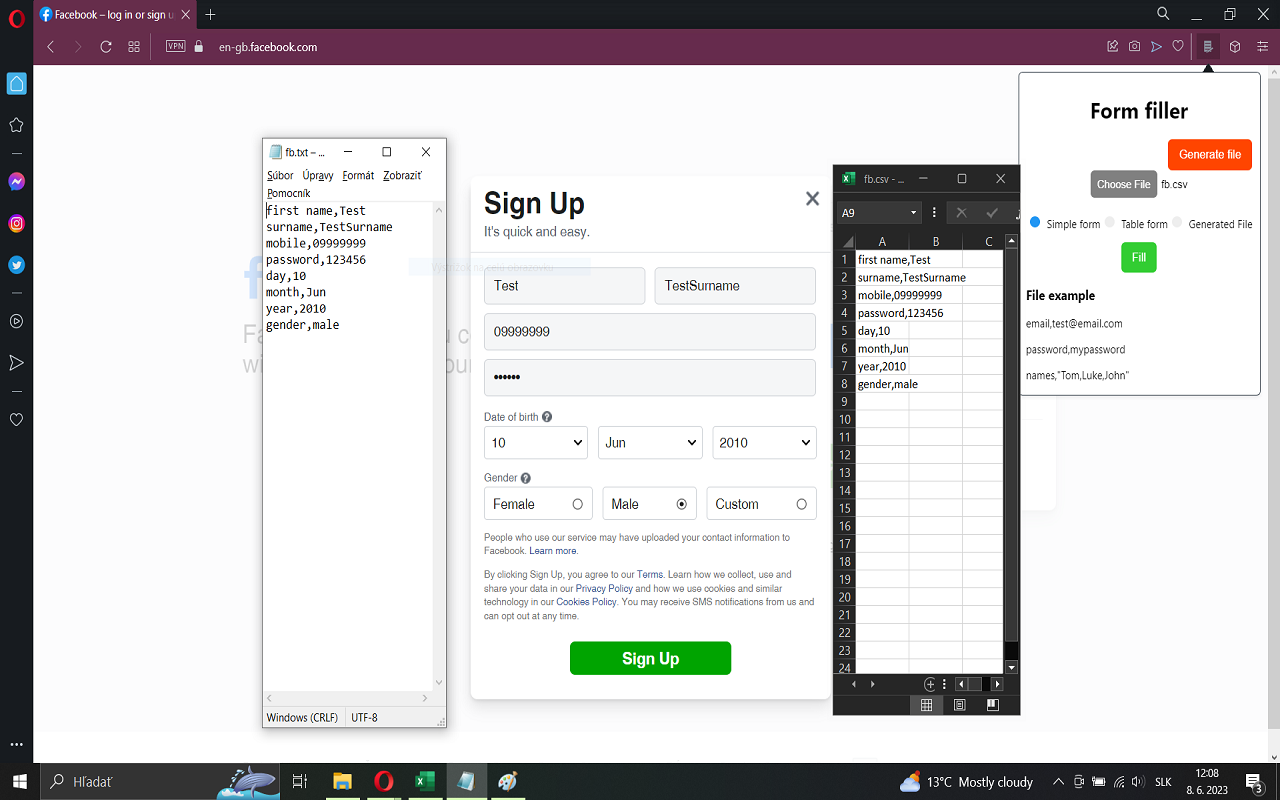Select the Generated File option
This screenshot has width=1280, height=800.
pos(1177,222)
